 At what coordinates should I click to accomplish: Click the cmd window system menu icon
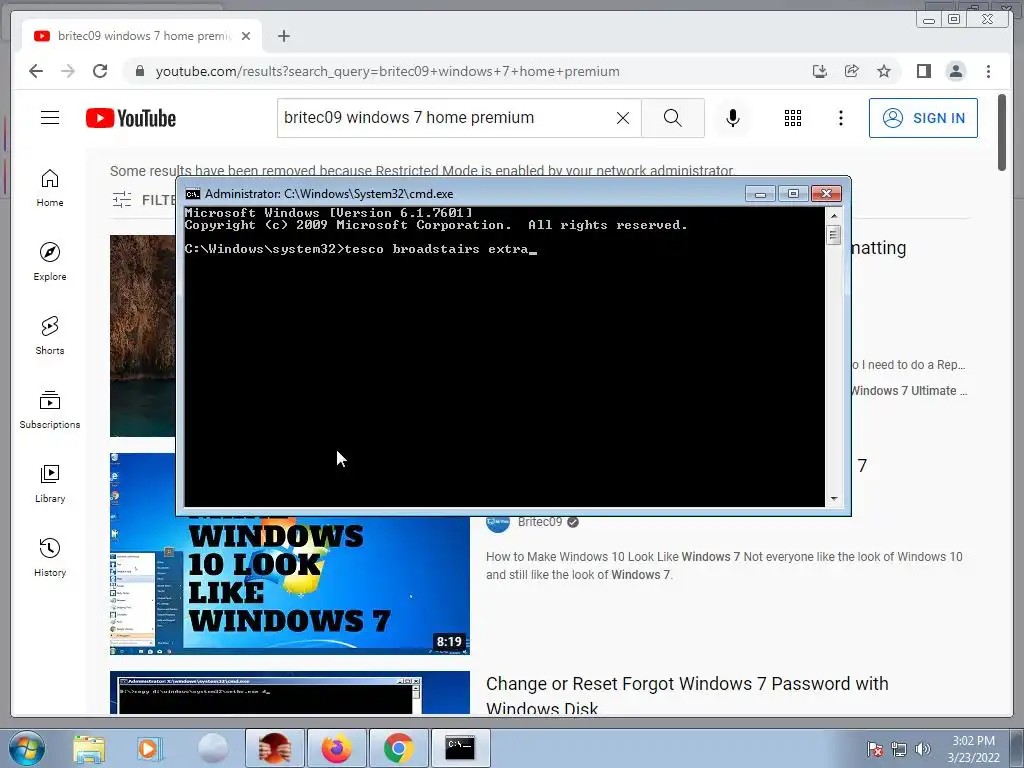[193, 194]
